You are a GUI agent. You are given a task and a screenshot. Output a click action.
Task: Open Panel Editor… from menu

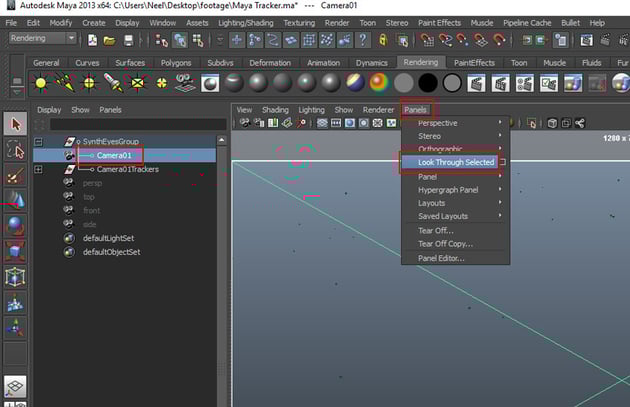441,258
